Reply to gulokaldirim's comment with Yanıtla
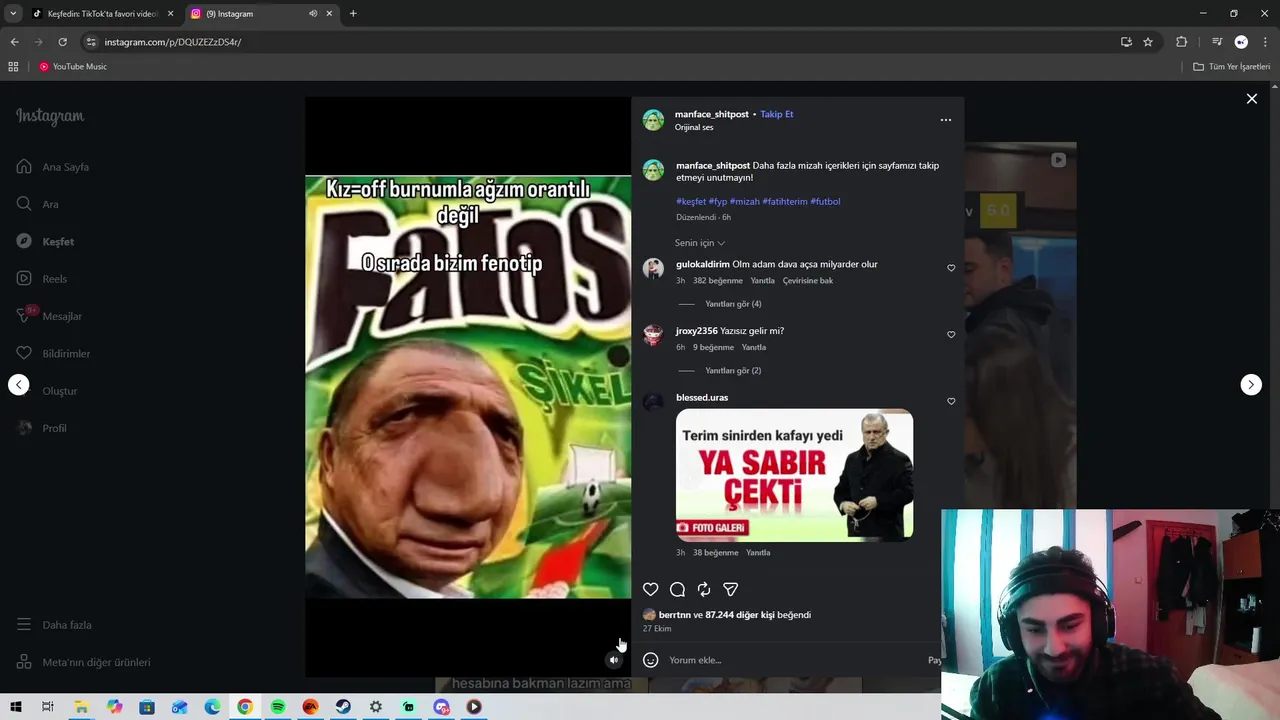The image size is (1280, 720). 762,281
